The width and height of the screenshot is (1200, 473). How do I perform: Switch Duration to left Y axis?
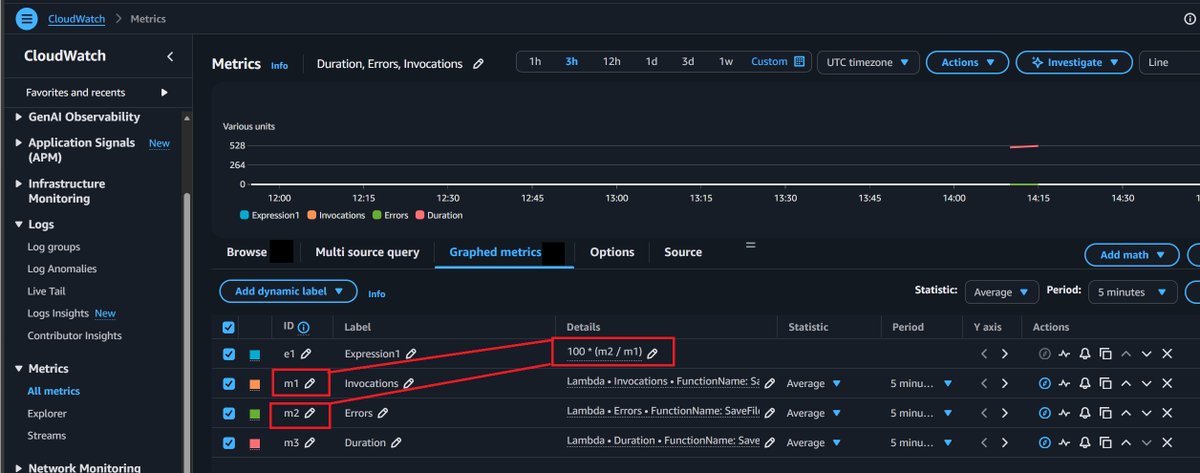point(984,442)
